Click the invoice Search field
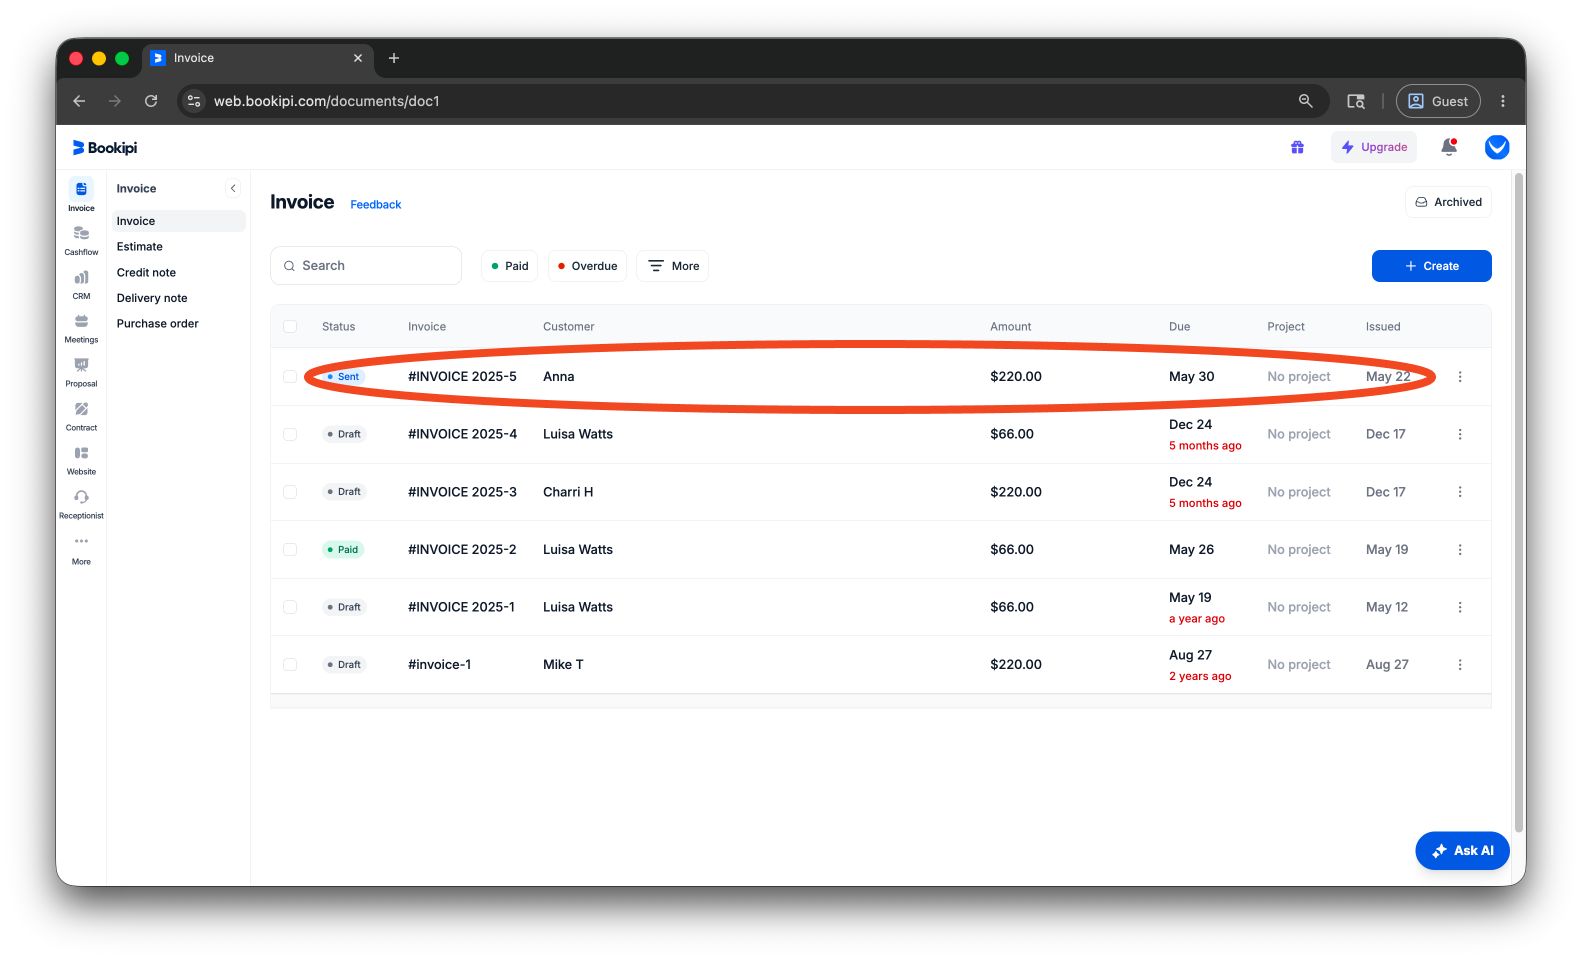The width and height of the screenshot is (1582, 960). click(366, 266)
